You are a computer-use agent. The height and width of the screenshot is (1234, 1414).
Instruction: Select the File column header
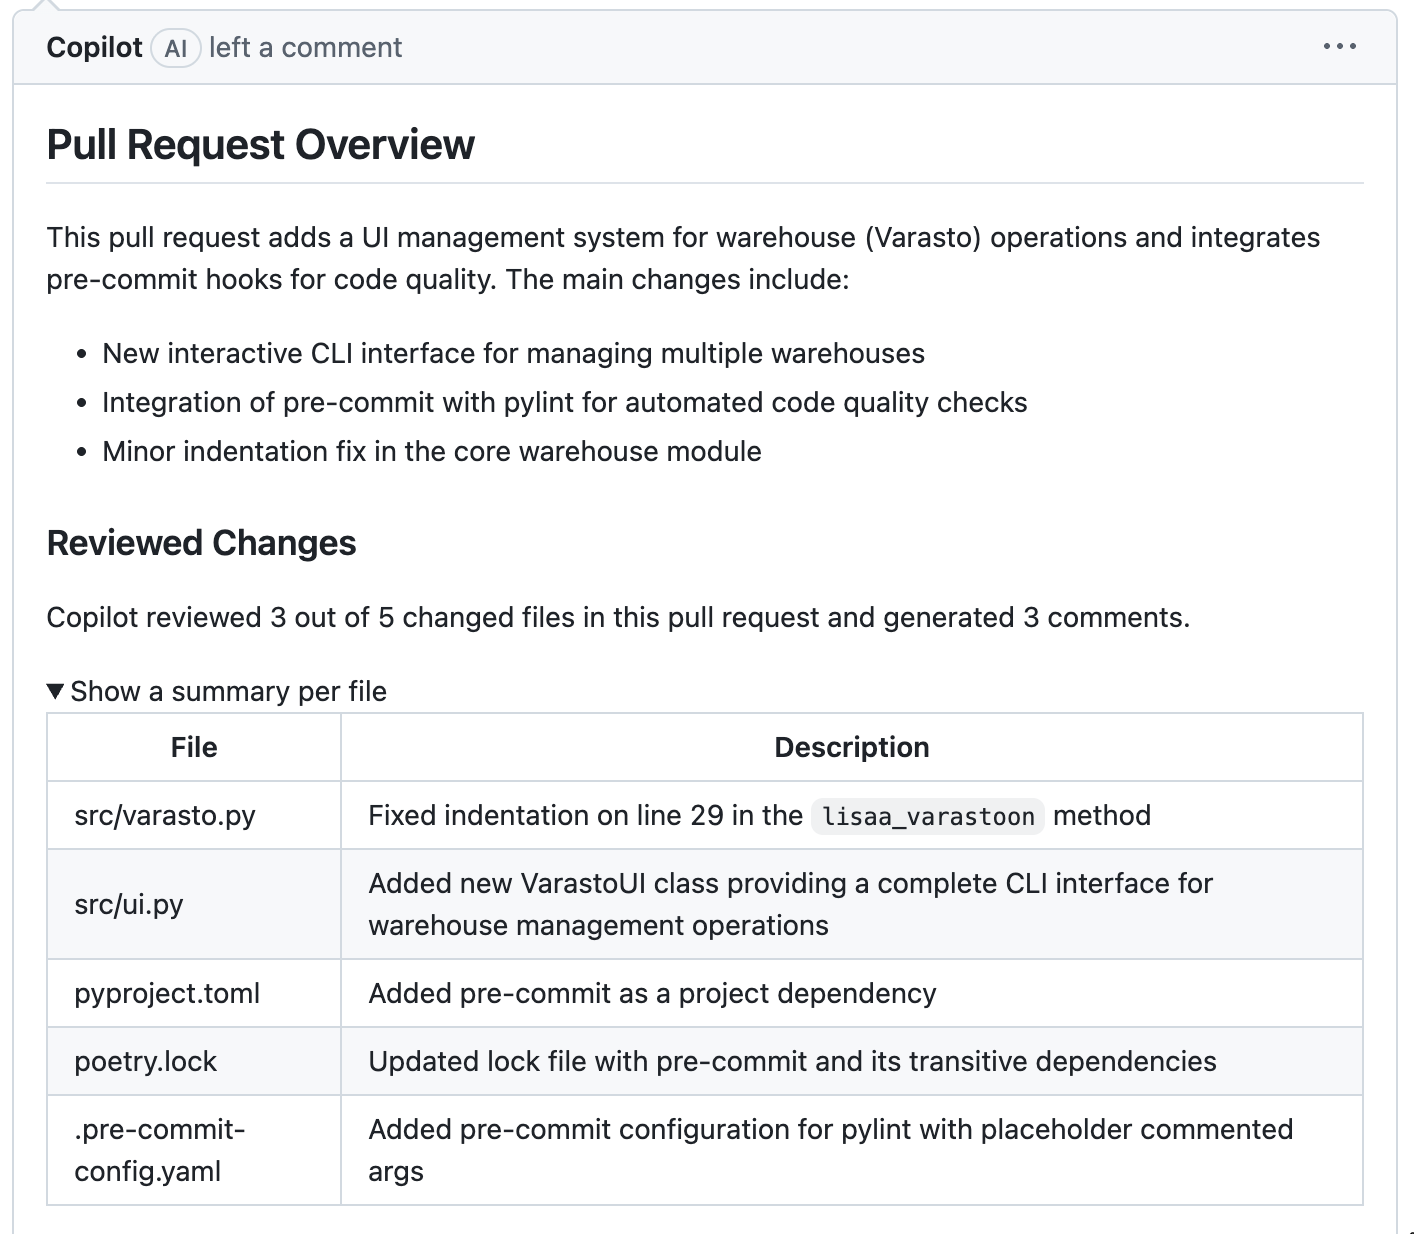pos(193,747)
